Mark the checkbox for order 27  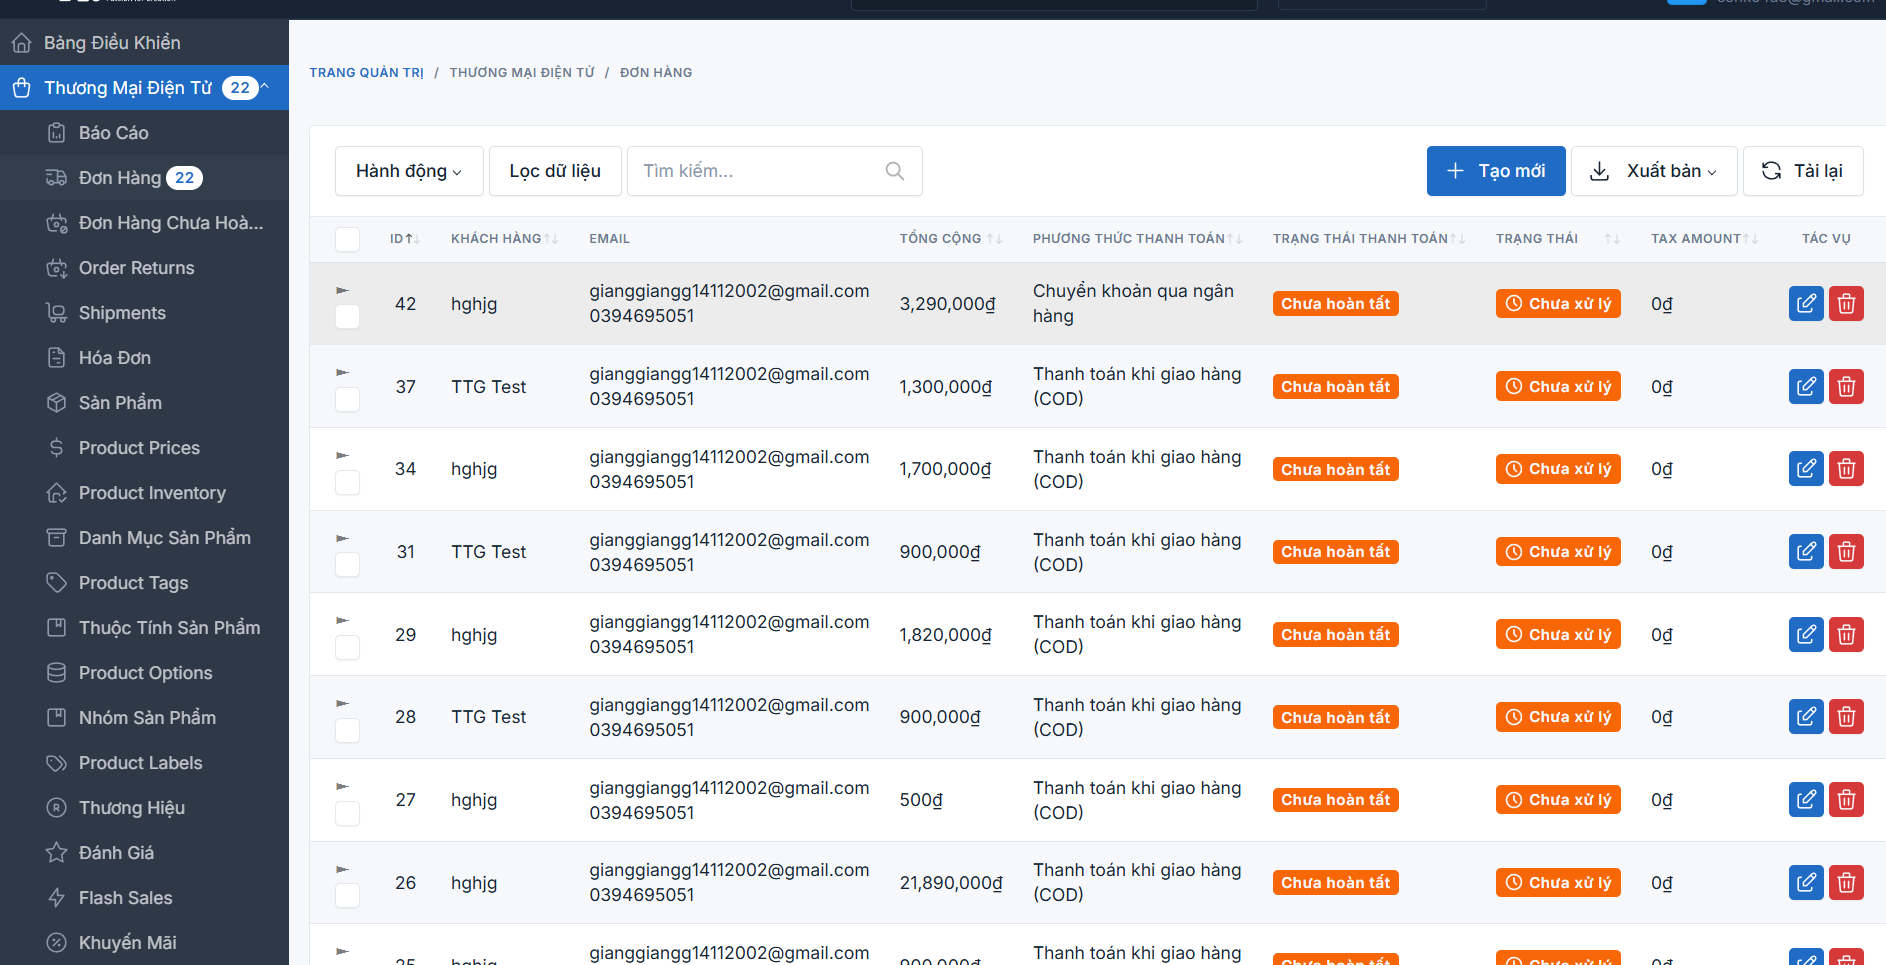point(347,813)
